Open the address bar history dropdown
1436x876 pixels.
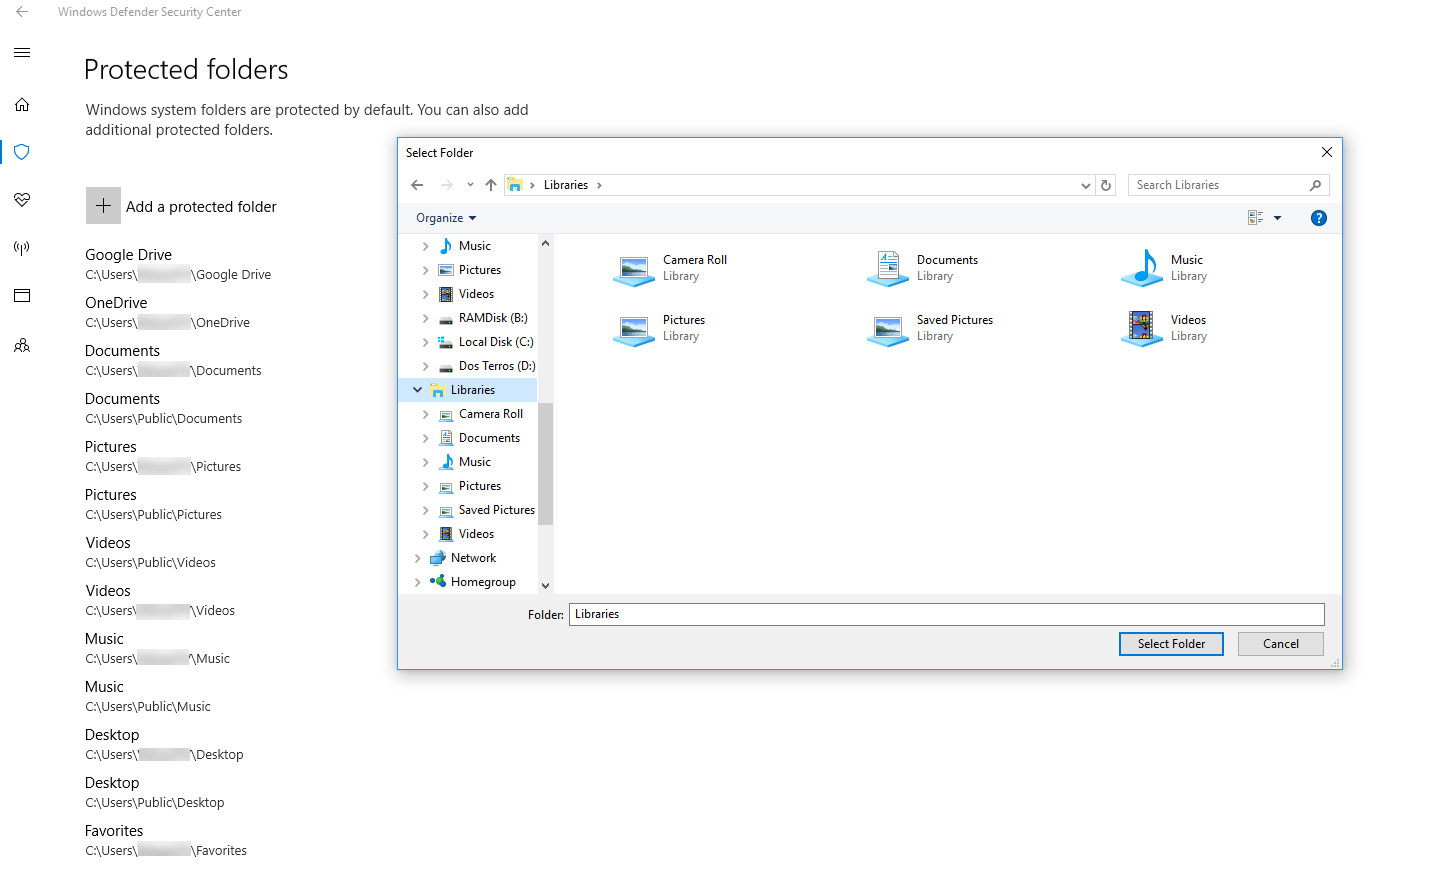(1086, 185)
